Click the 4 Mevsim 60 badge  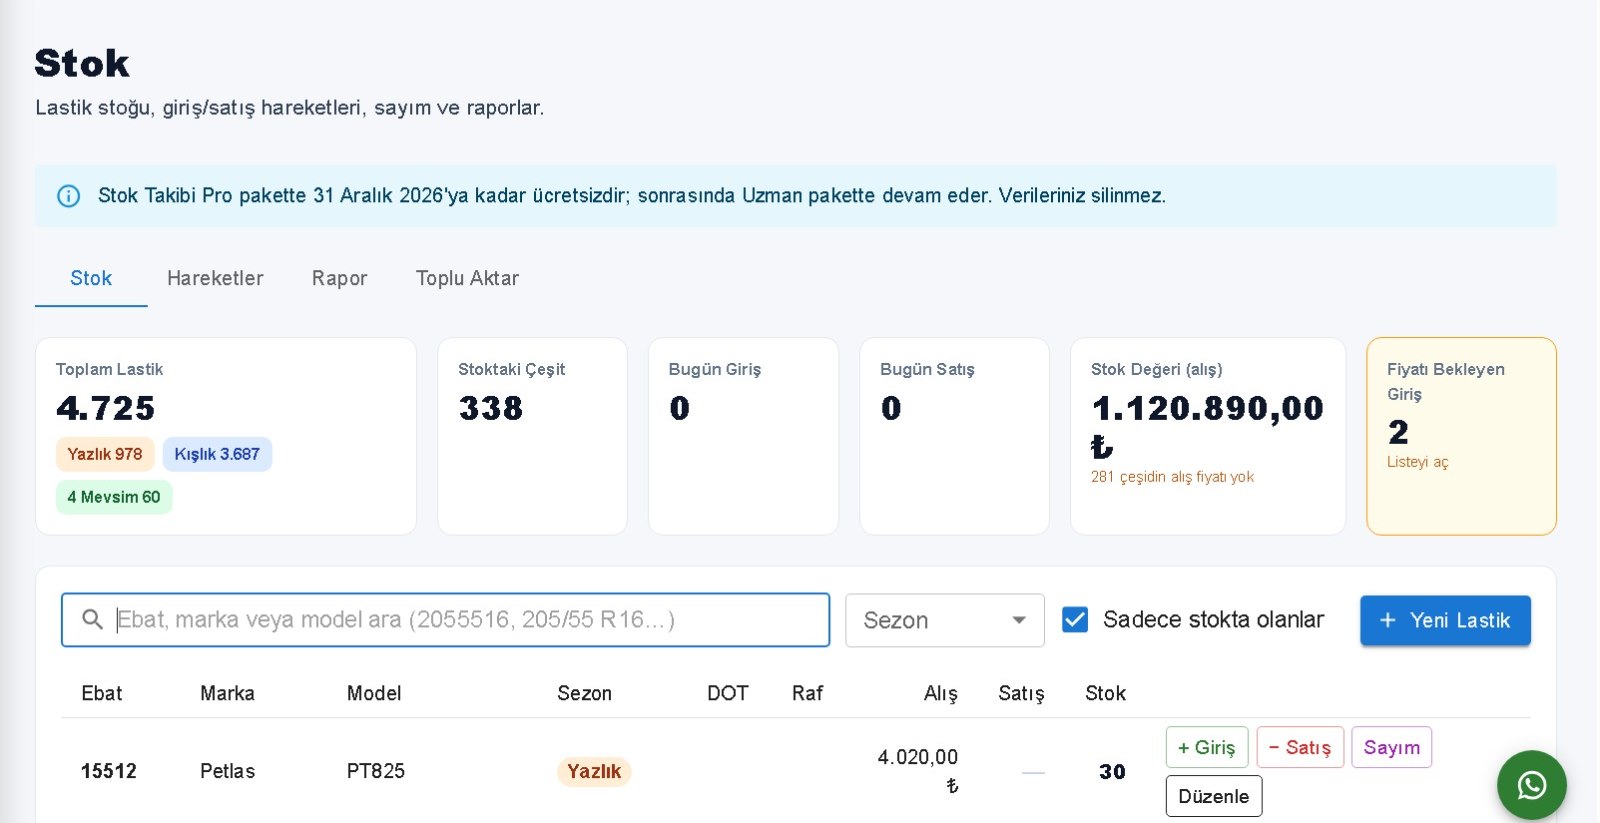pos(114,497)
